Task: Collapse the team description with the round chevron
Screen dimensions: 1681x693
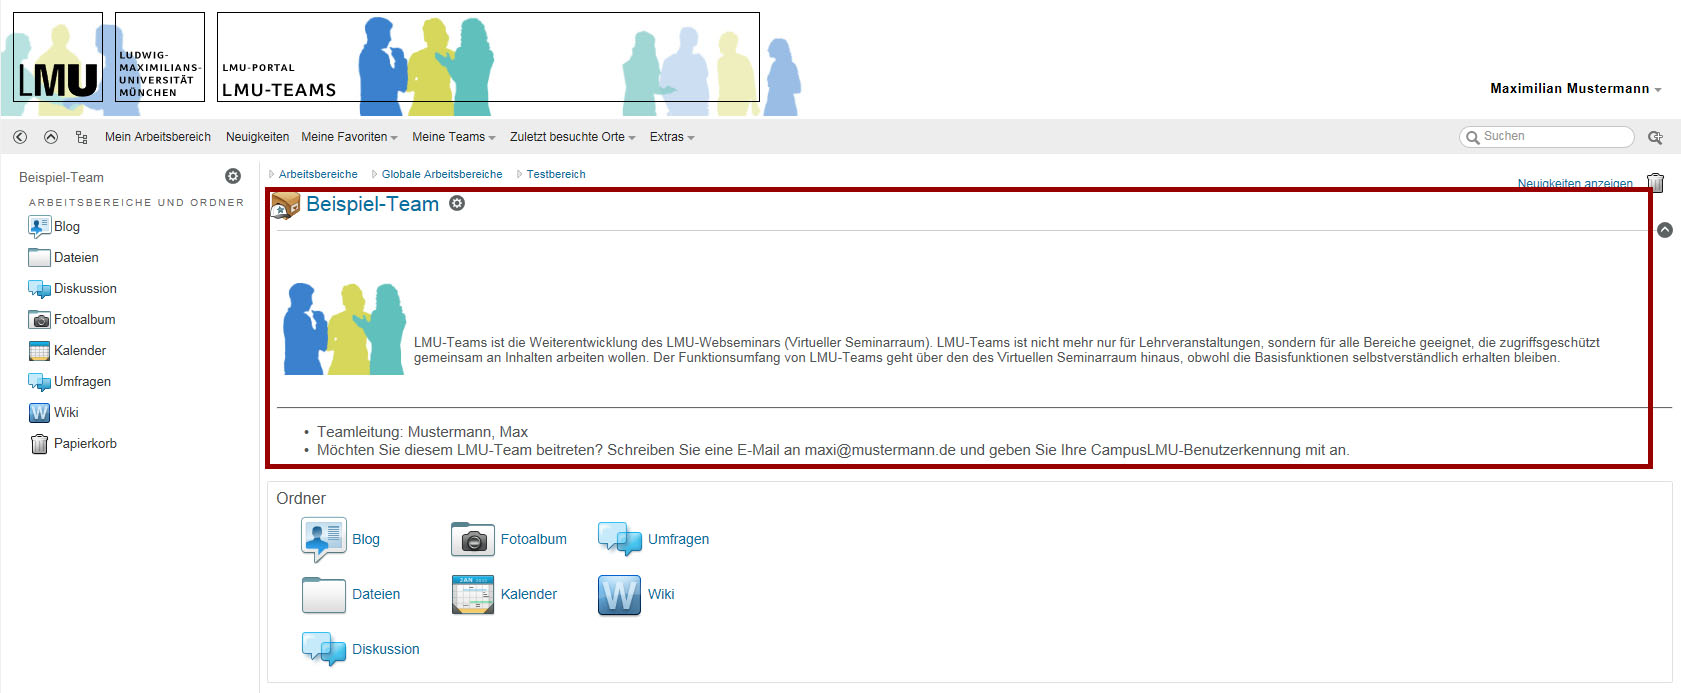Action: [x=1665, y=230]
